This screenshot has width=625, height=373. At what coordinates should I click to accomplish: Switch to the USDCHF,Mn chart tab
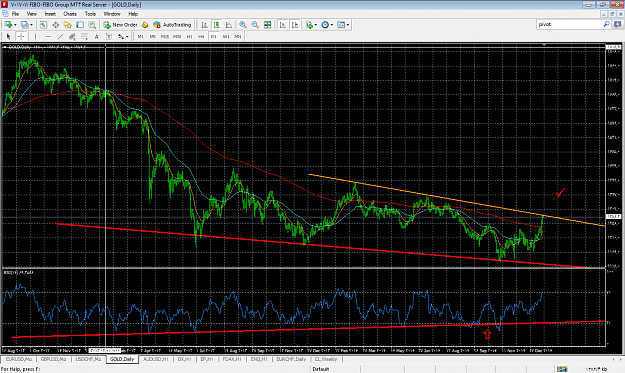88,359
